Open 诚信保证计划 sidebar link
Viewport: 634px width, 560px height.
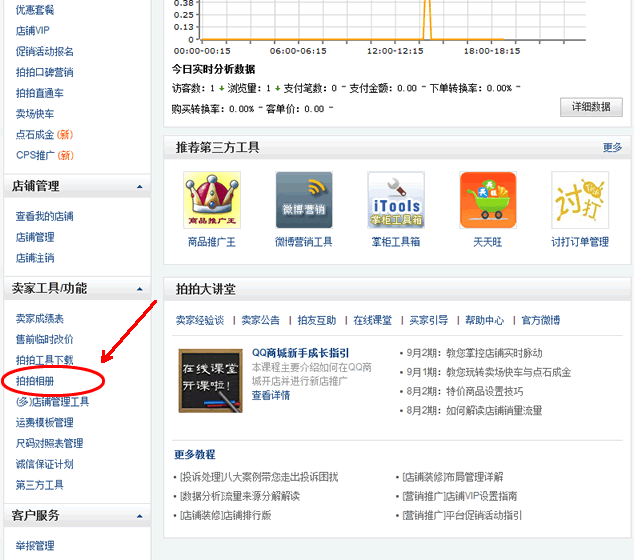44,464
